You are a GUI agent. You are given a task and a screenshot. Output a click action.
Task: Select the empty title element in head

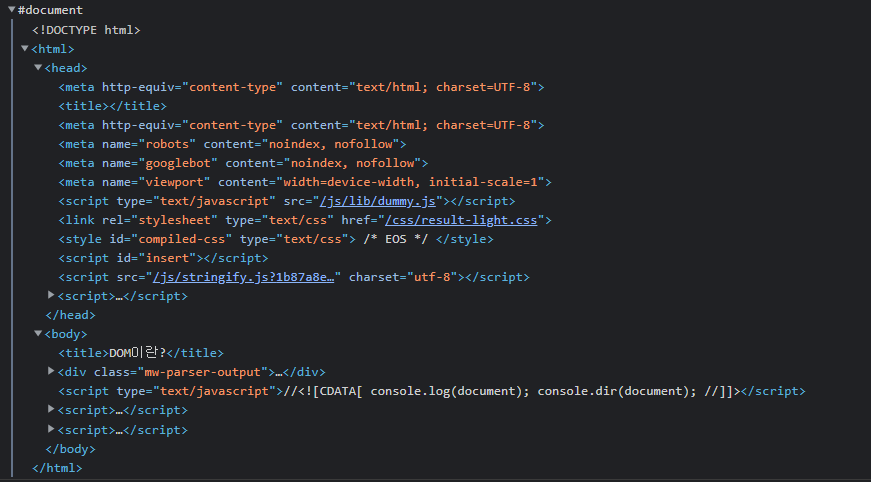click(113, 106)
